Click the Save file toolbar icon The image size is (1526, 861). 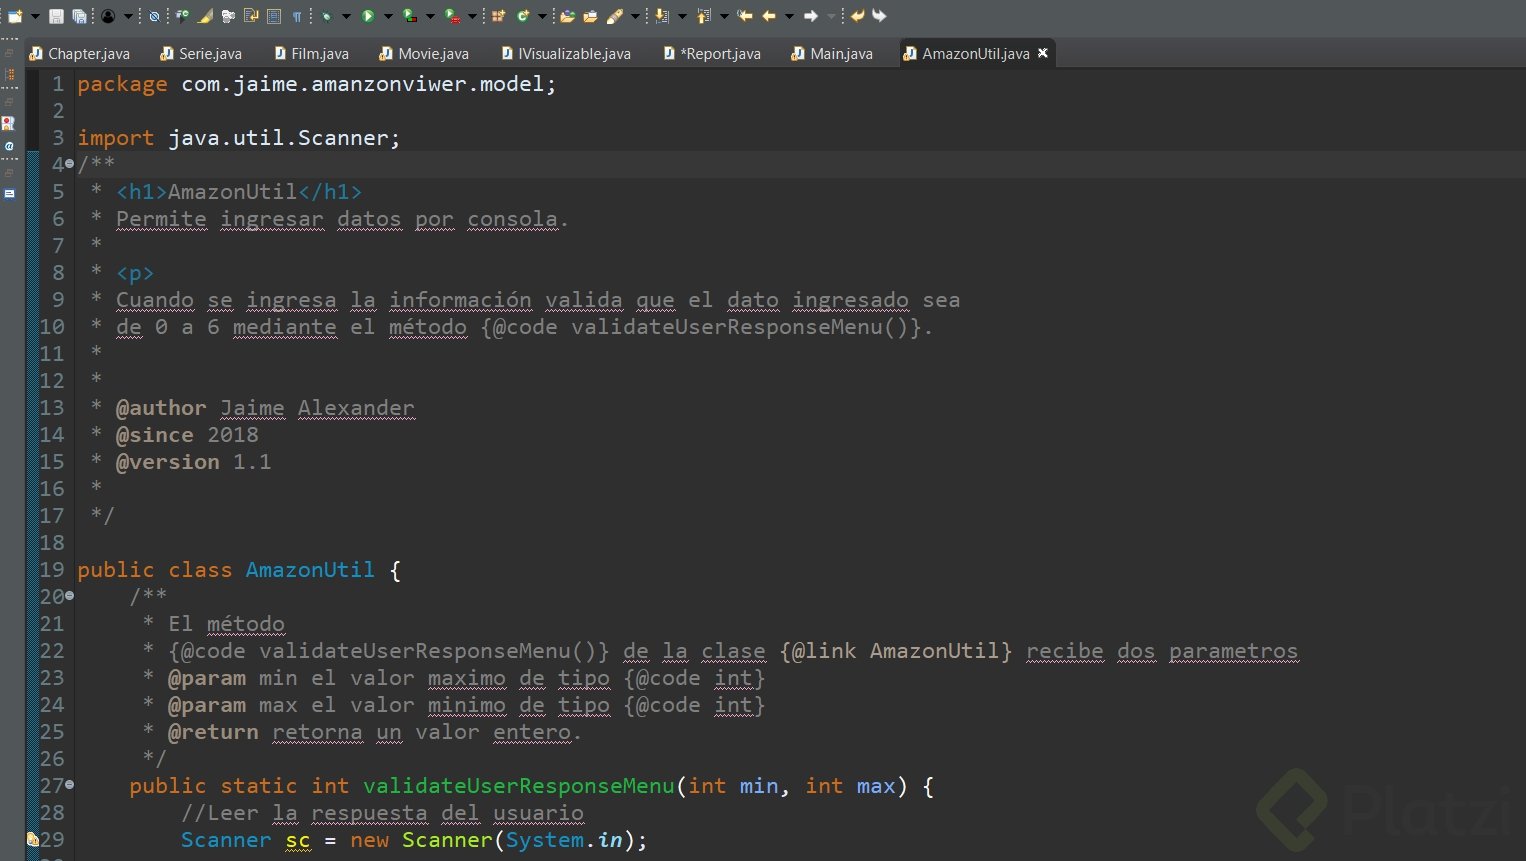tap(56, 16)
